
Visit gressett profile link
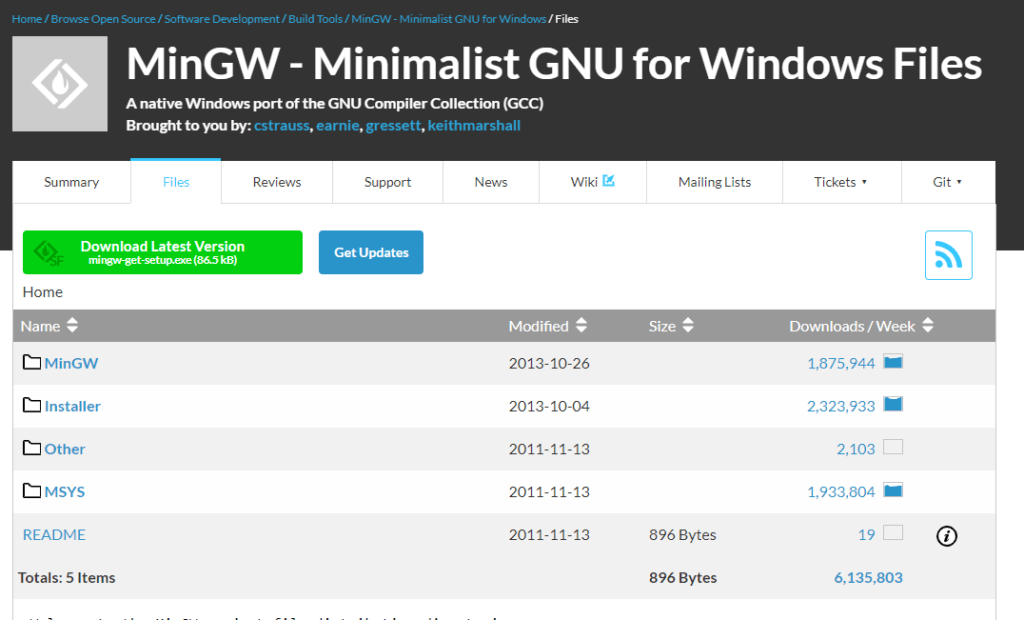tap(393, 125)
